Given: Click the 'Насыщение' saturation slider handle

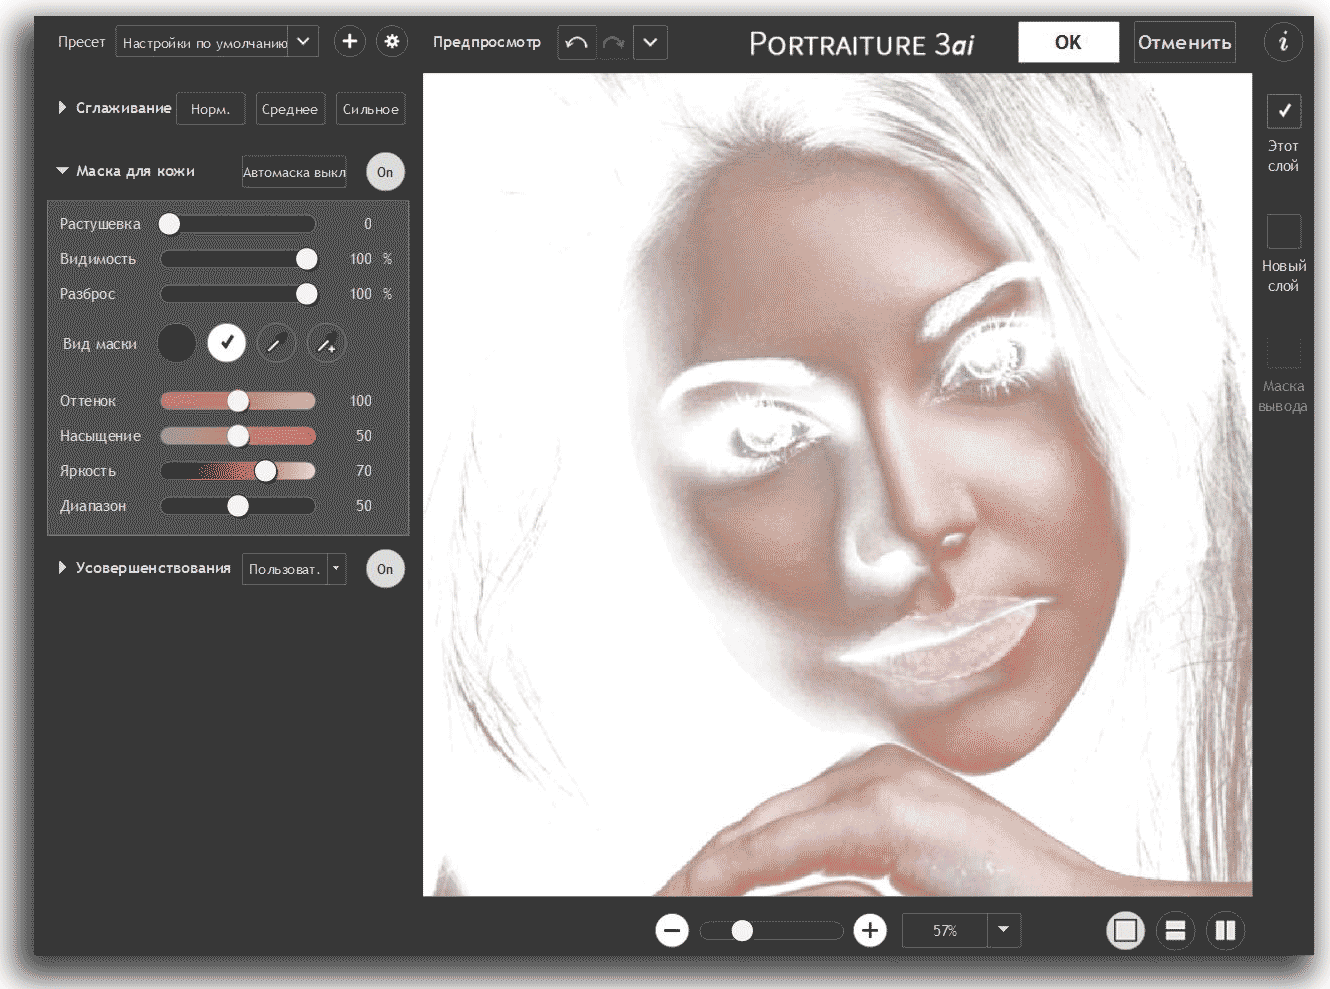Looking at the screenshot, I should 238,436.
